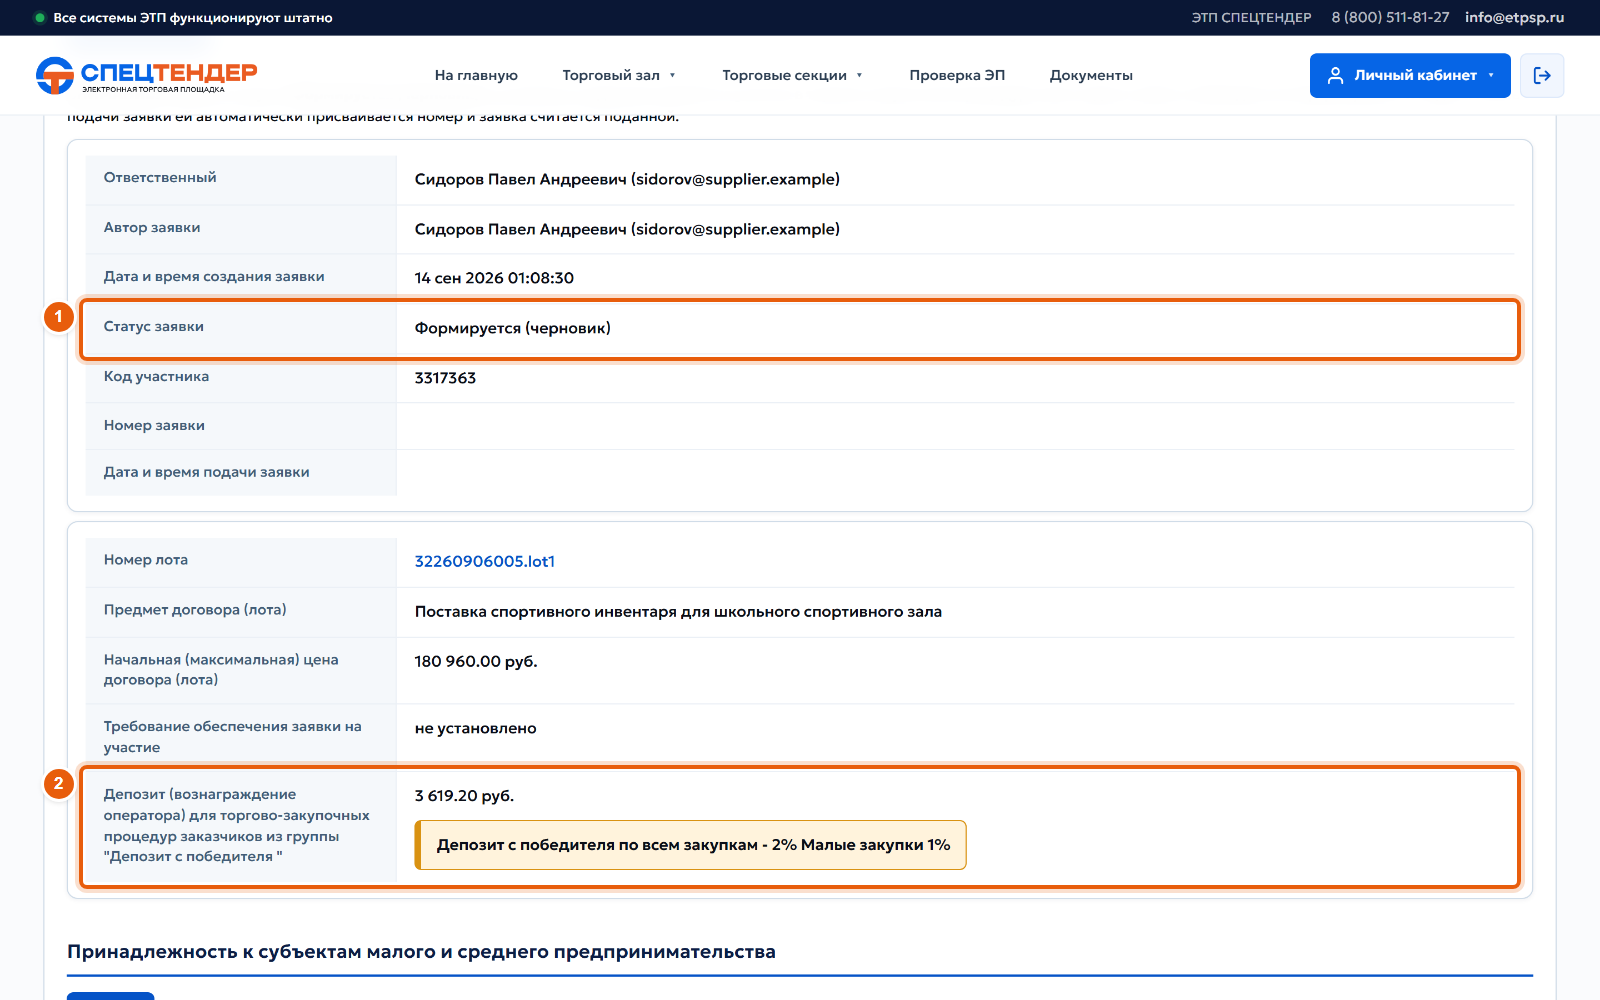Open the Личный кабинет dropdown arrow
The width and height of the screenshot is (1600, 1000).
pos(1491,75)
